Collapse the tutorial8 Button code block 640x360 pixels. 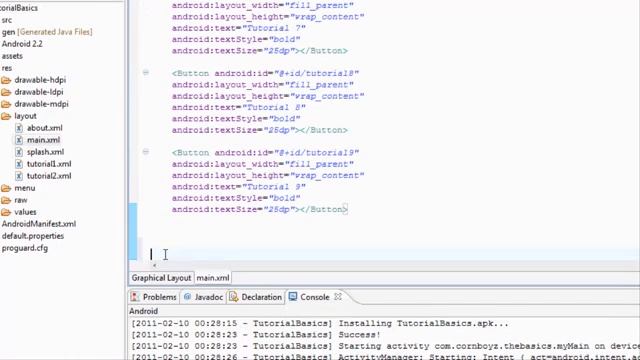point(146,73)
